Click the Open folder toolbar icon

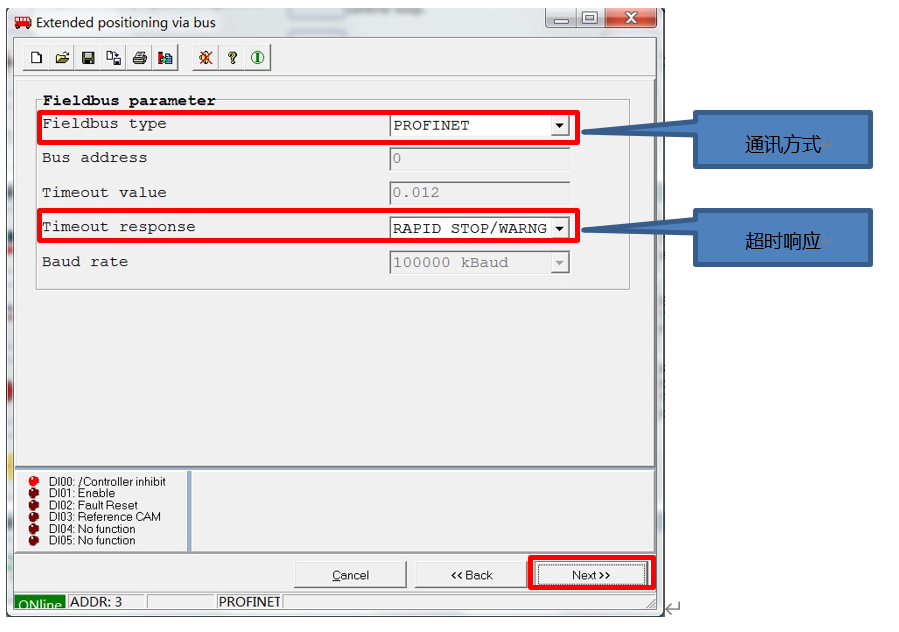coord(62,58)
